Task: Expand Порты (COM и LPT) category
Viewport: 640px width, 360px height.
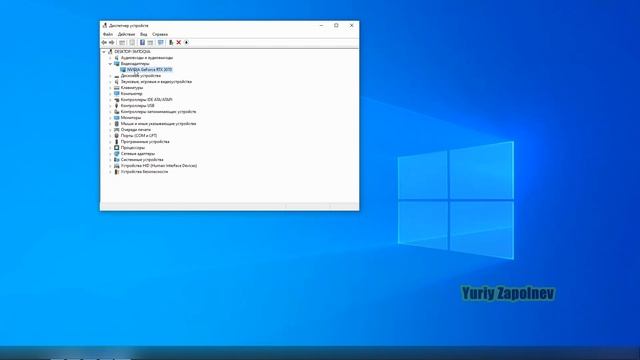Action: click(110, 136)
